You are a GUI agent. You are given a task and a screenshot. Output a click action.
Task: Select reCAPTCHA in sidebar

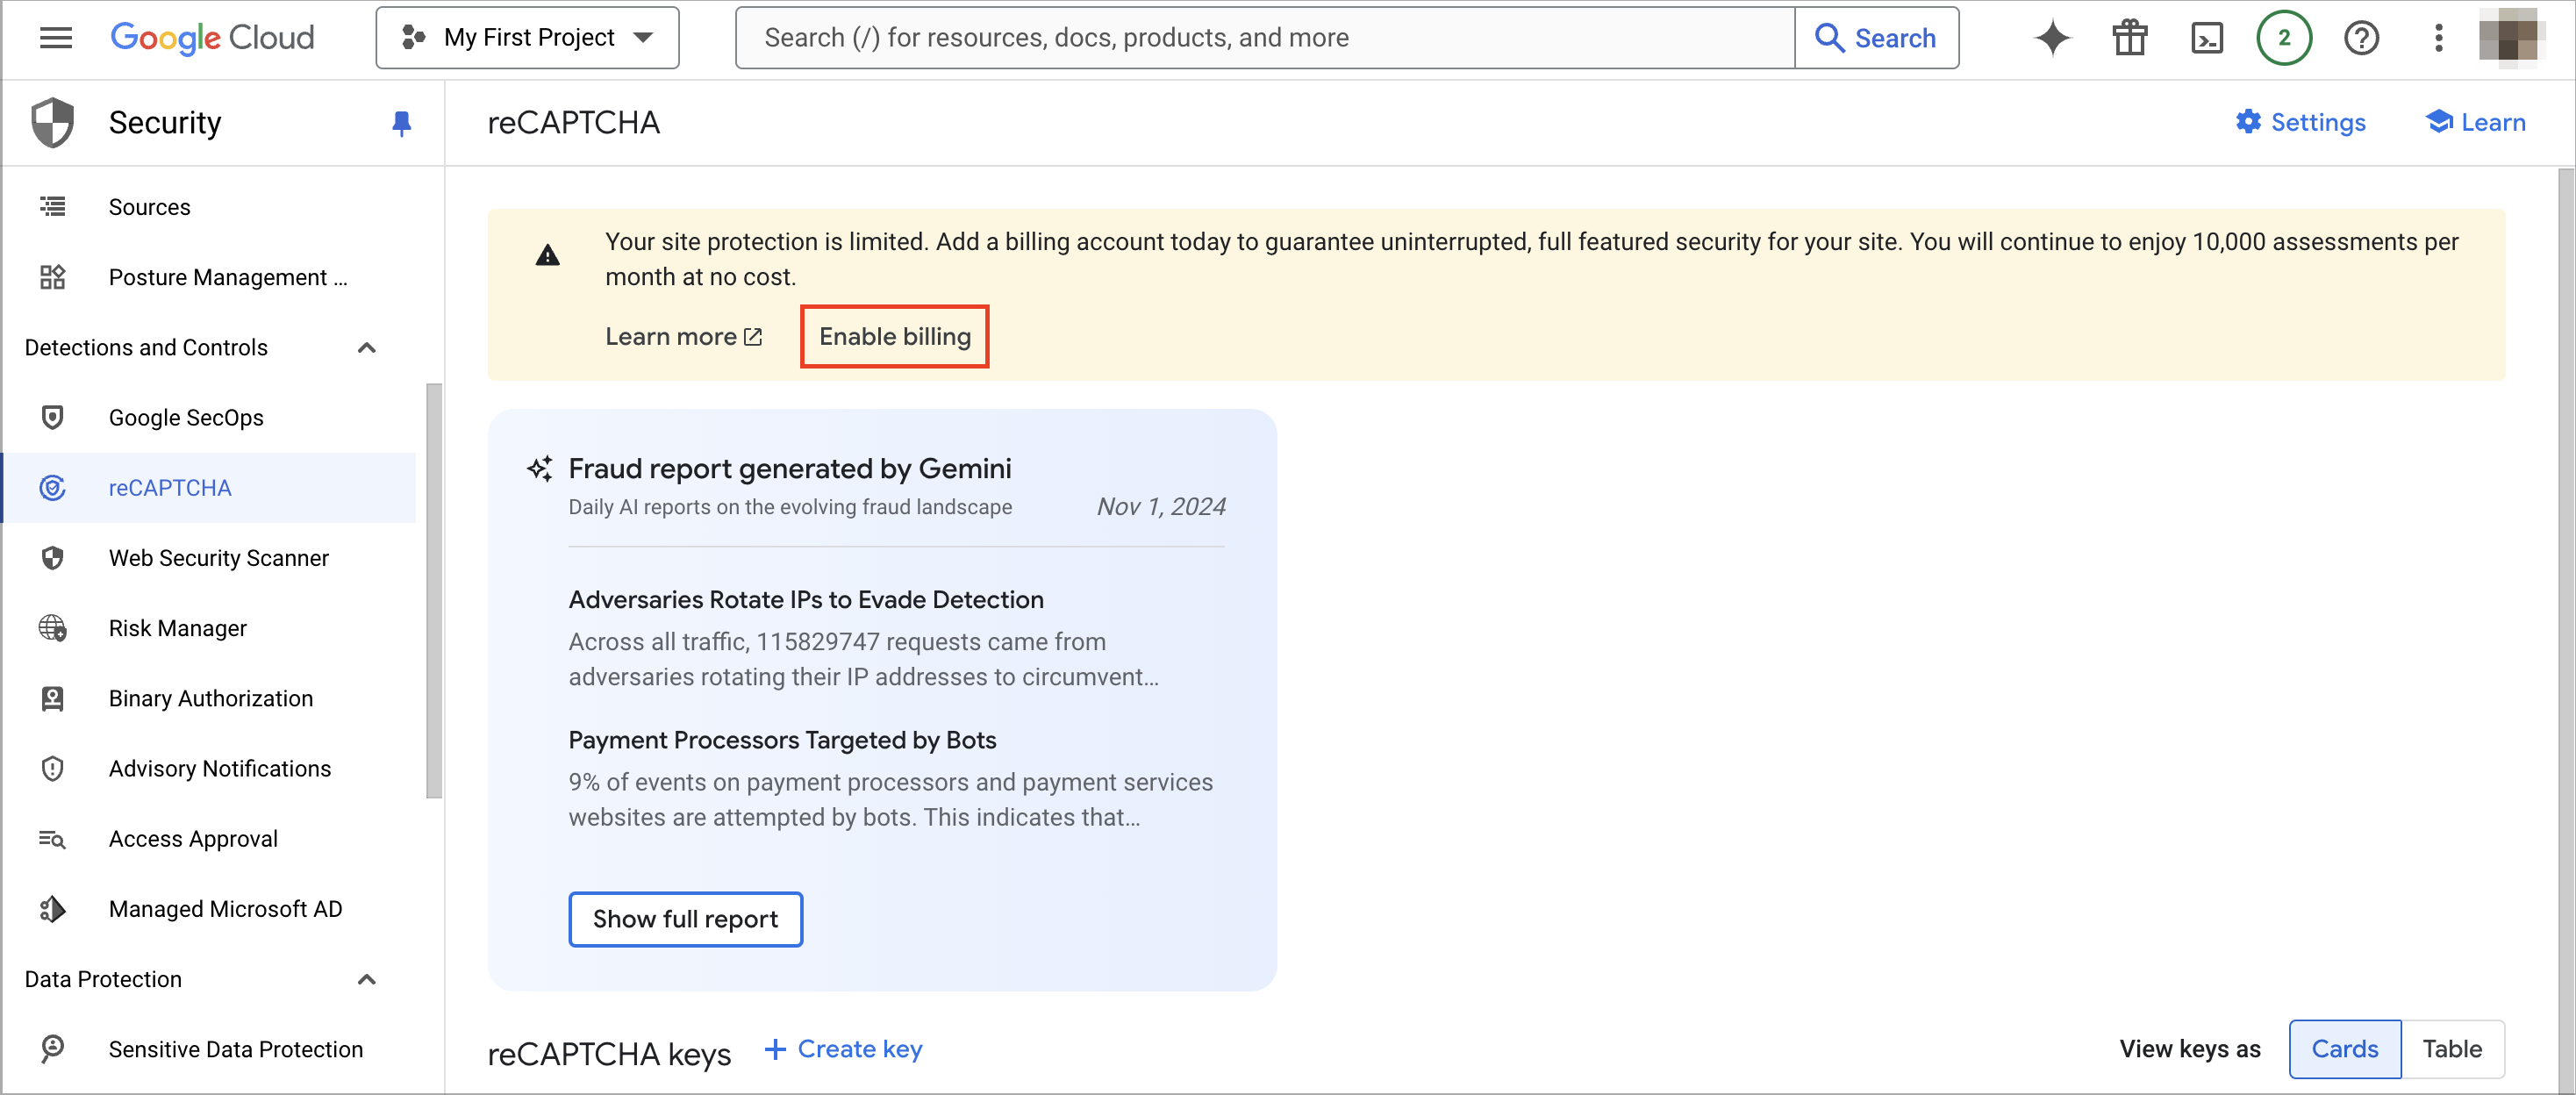point(210,487)
